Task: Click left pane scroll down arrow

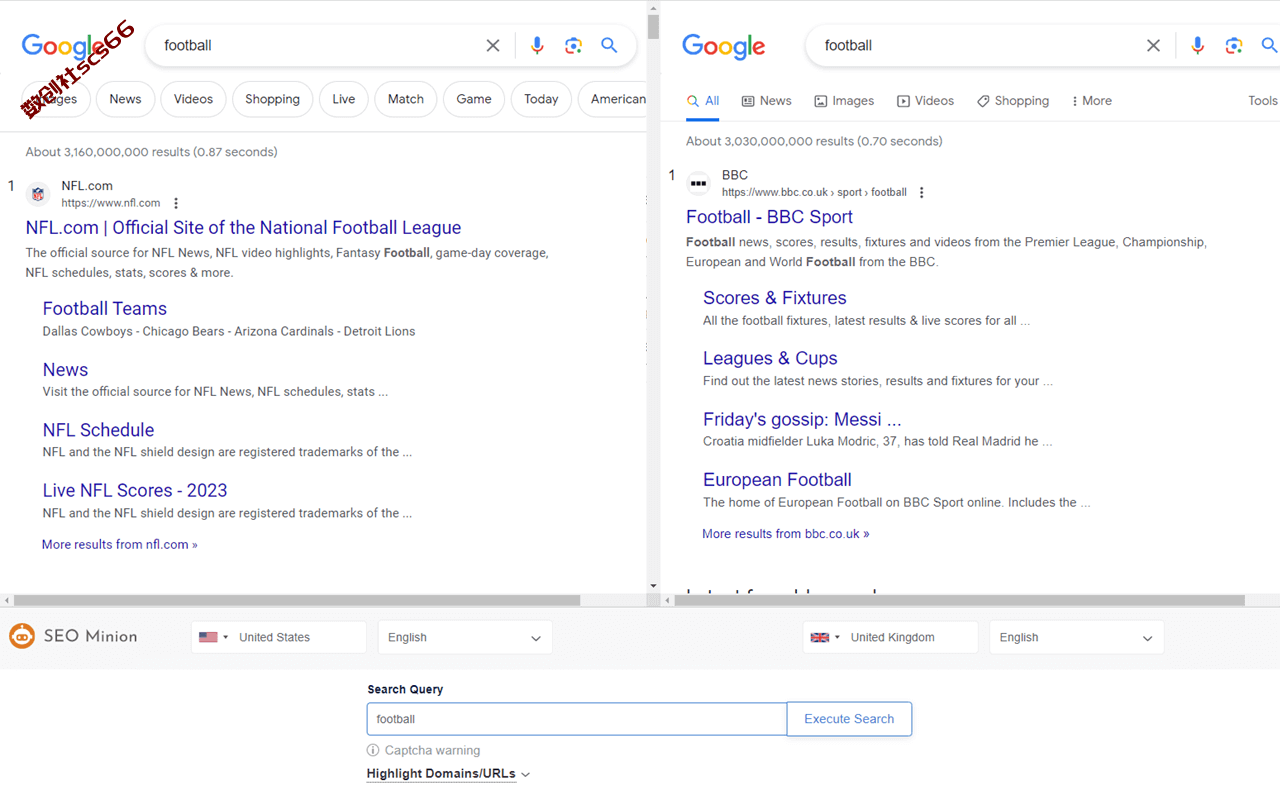Action: 653,586
